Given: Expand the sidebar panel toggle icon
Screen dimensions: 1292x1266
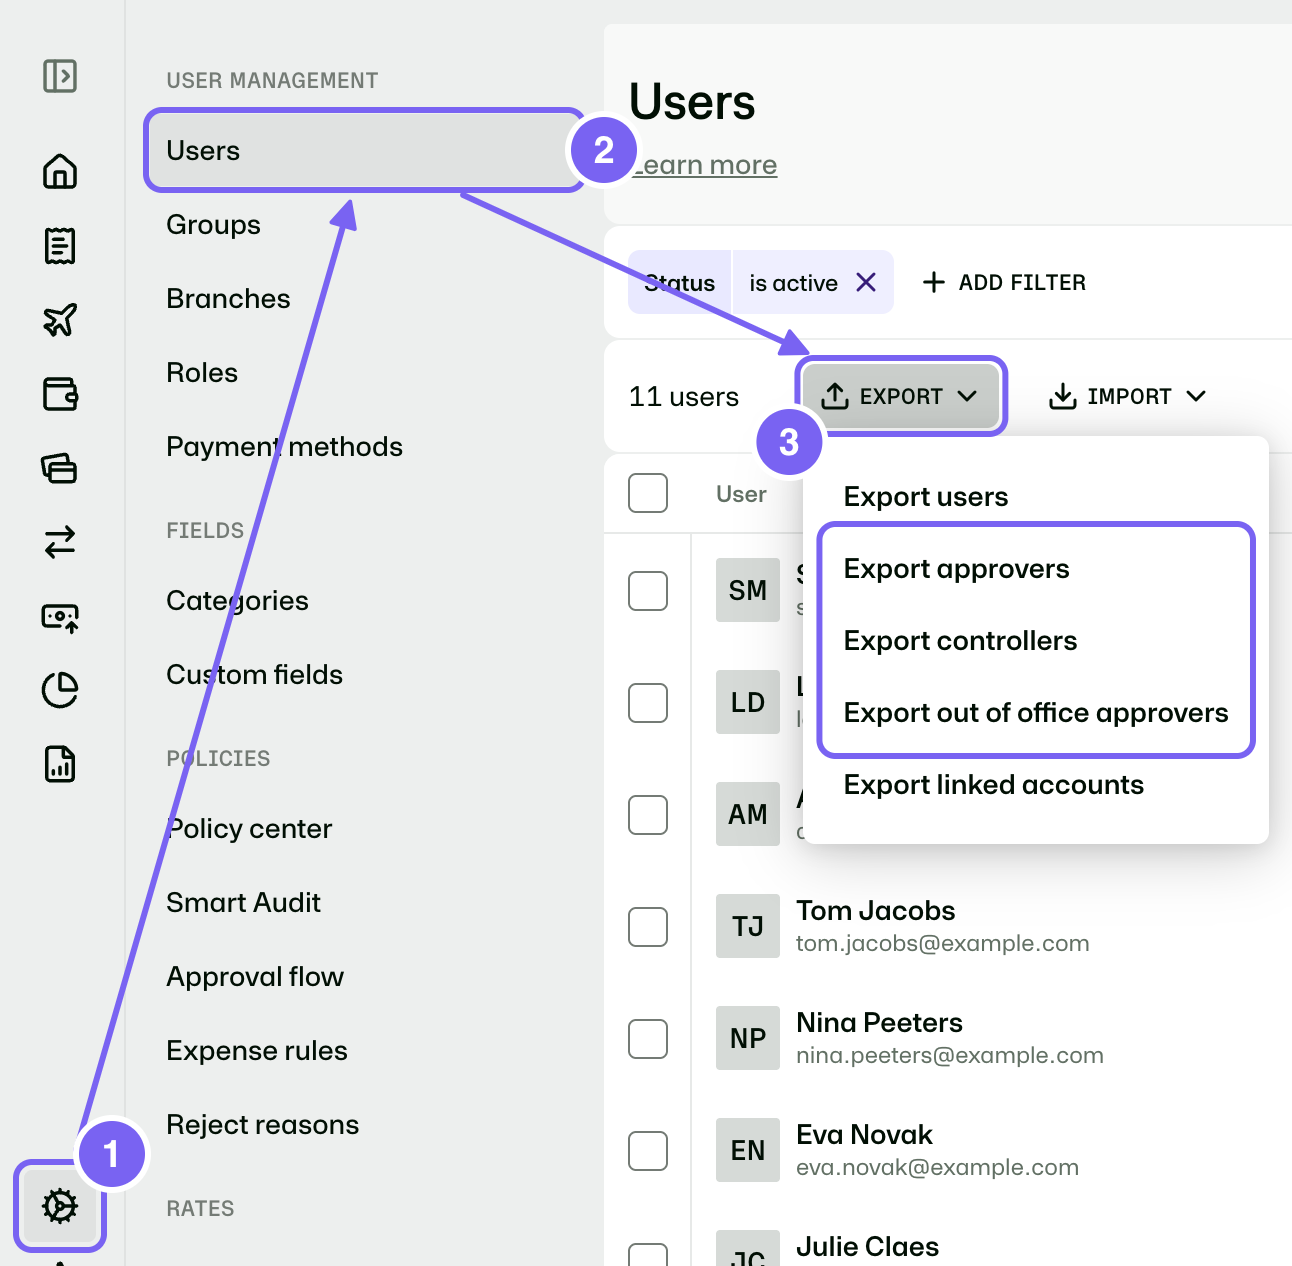Looking at the screenshot, I should point(60,76).
